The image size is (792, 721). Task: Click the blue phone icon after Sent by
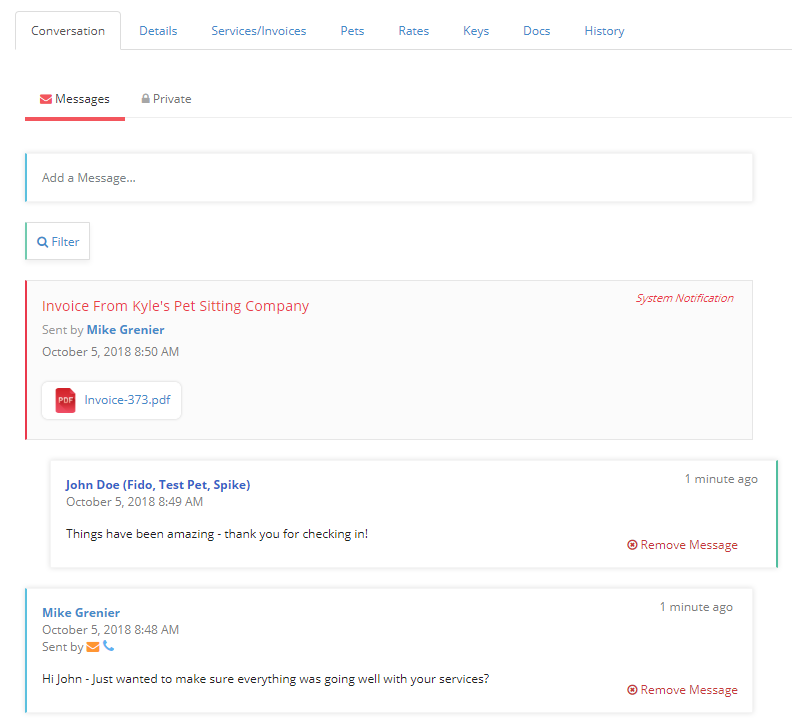(x=108, y=646)
